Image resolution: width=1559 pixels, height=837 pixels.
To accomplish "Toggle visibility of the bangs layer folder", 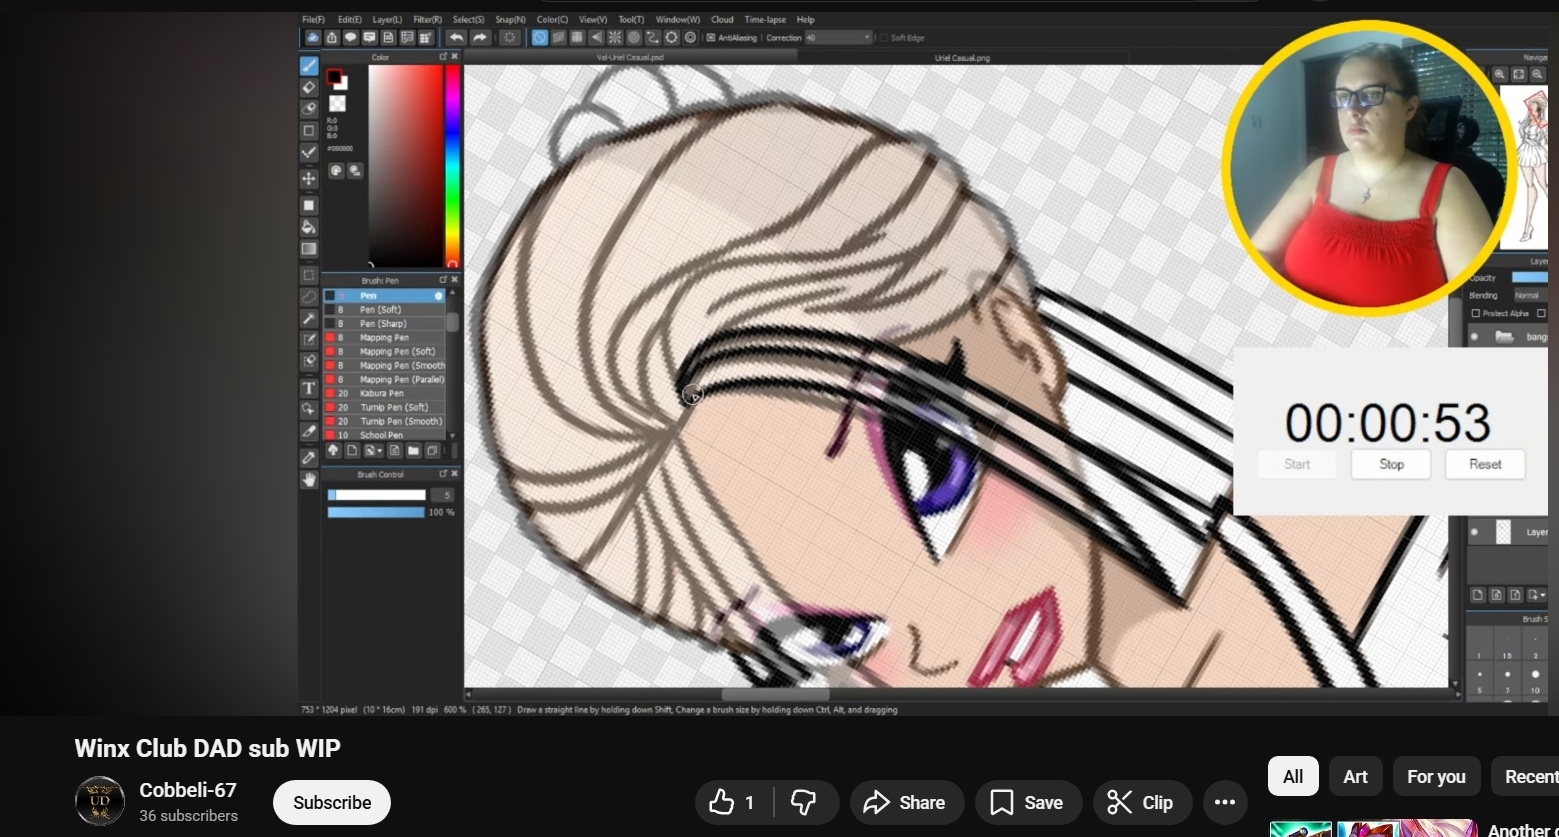I will point(1474,337).
